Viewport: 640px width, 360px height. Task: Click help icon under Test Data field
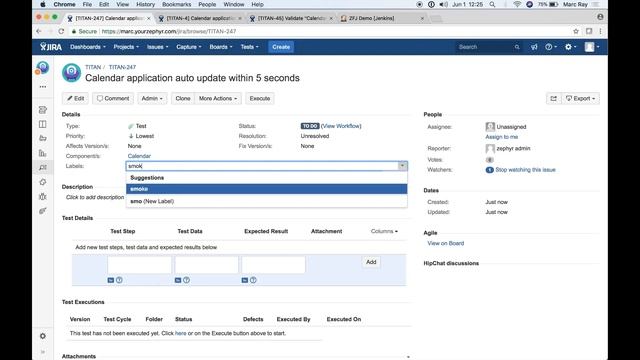tap(186, 280)
